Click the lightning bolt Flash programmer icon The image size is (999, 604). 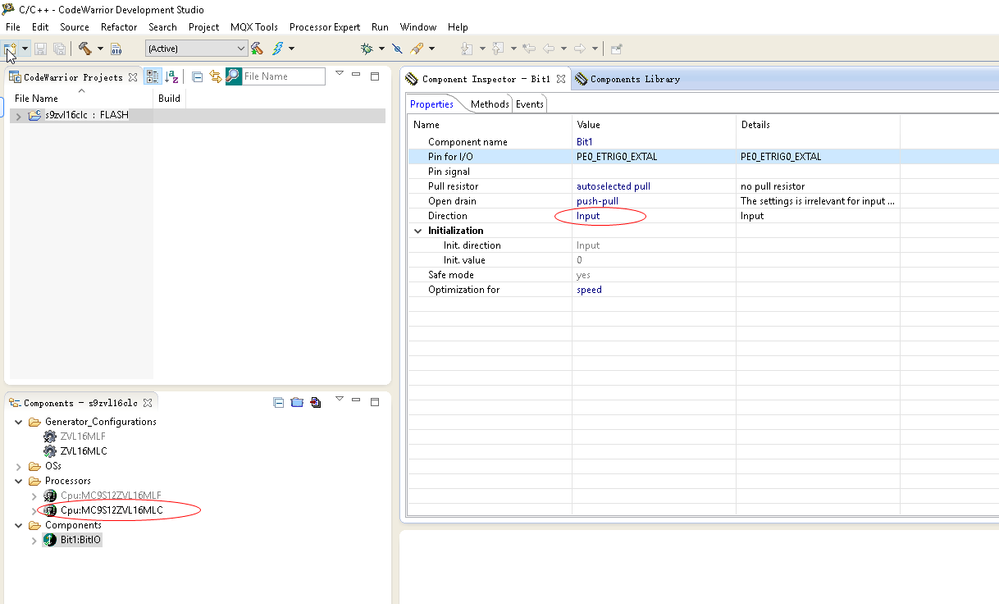278,48
